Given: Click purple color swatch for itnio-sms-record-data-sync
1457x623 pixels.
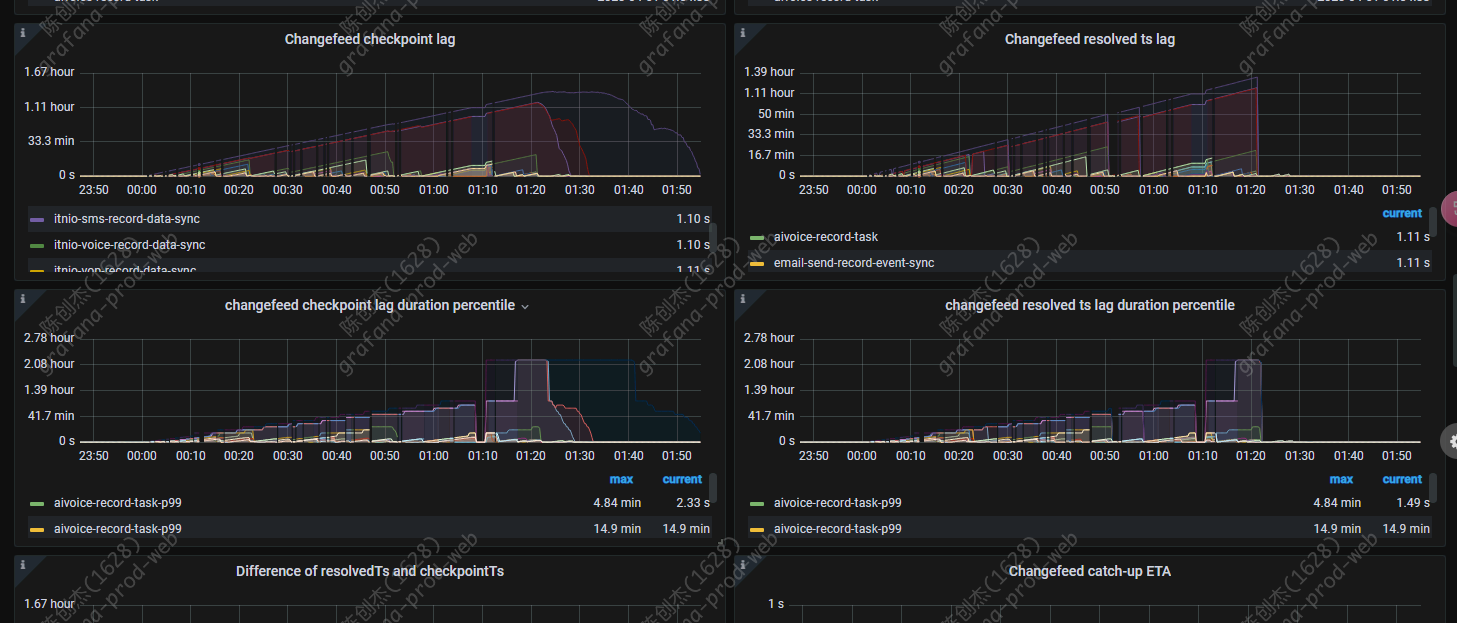Looking at the screenshot, I should point(37,219).
